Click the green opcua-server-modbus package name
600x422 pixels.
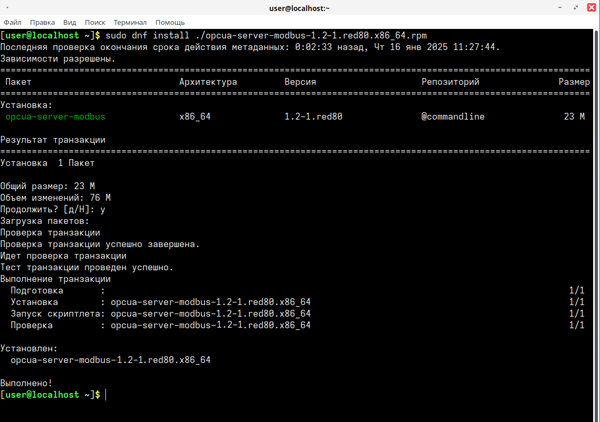click(55, 117)
